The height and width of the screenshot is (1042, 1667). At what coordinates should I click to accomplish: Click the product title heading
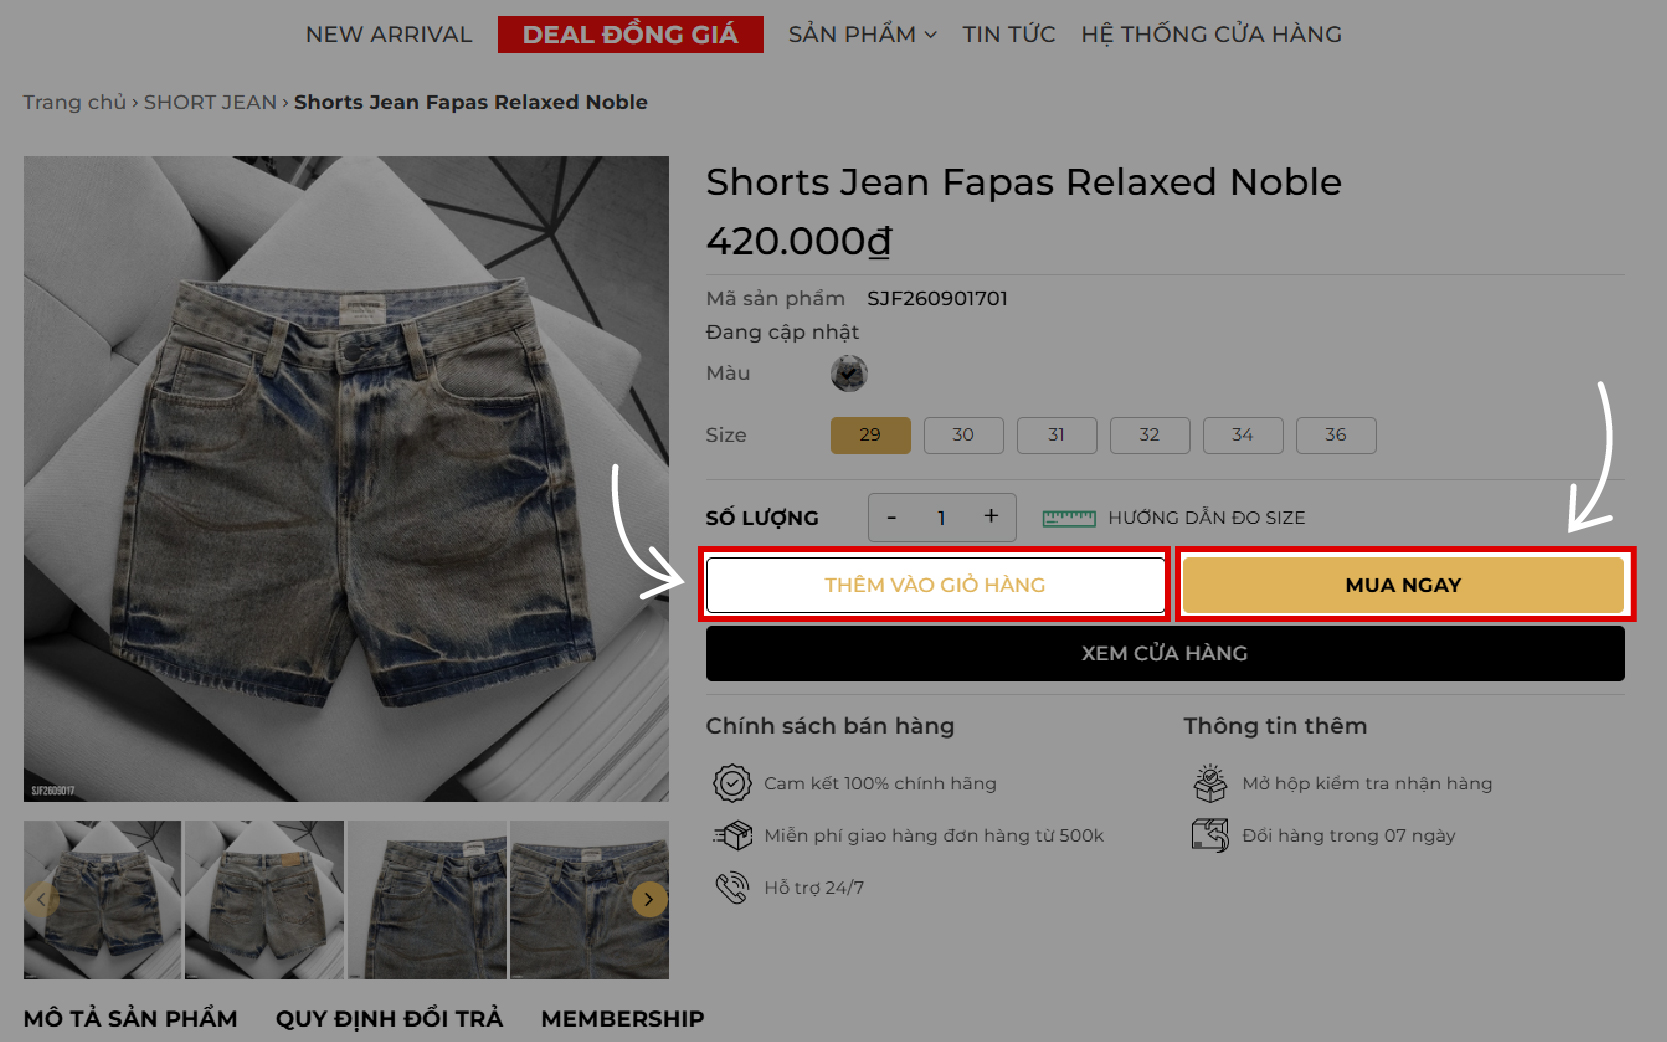coord(1024,182)
